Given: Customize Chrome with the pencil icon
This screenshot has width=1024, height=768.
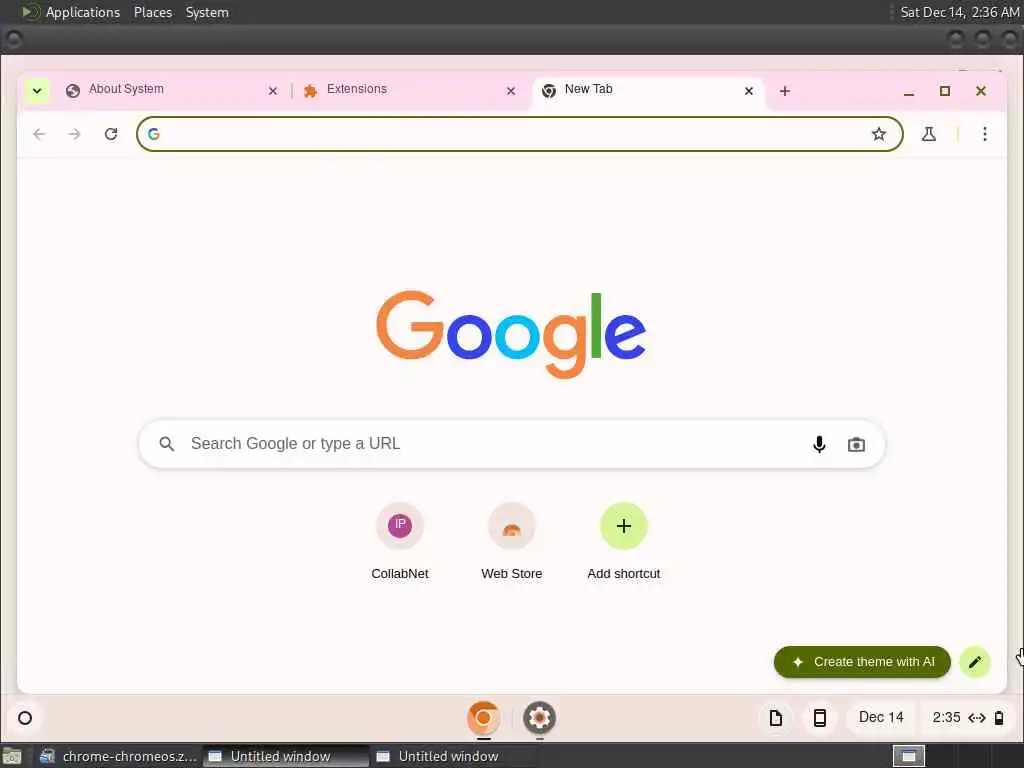Looking at the screenshot, I should coord(975,662).
